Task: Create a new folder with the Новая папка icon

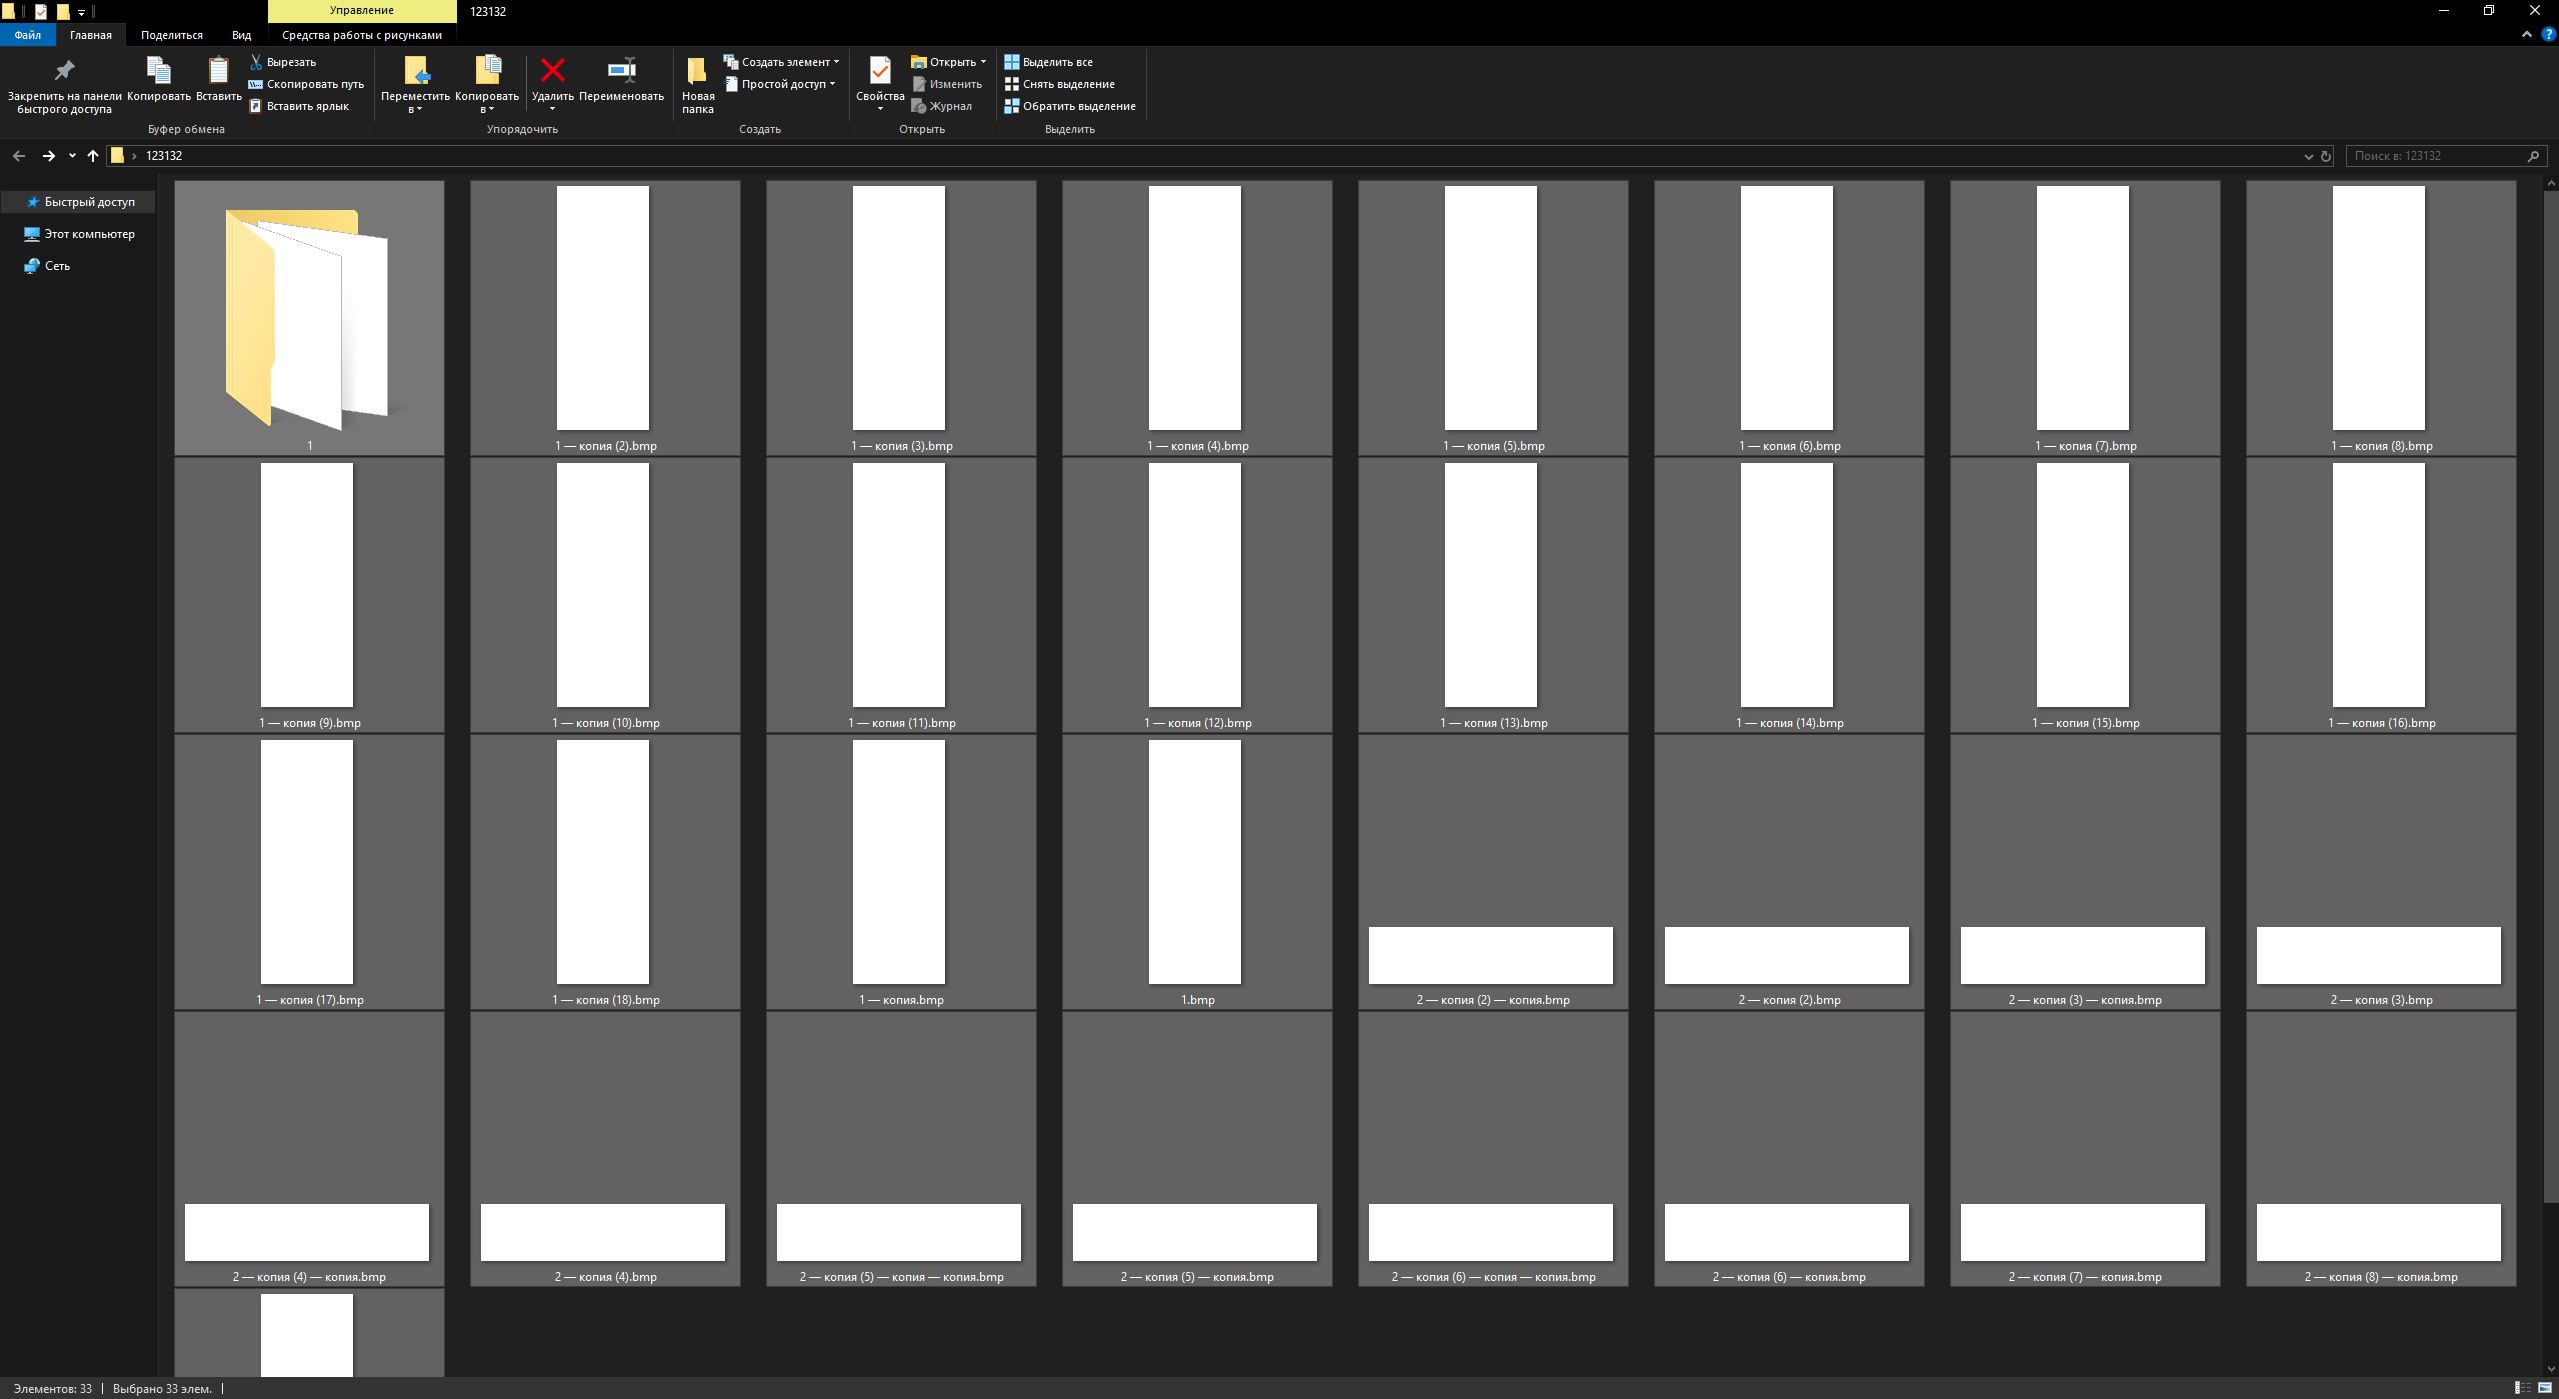Action: point(697,71)
